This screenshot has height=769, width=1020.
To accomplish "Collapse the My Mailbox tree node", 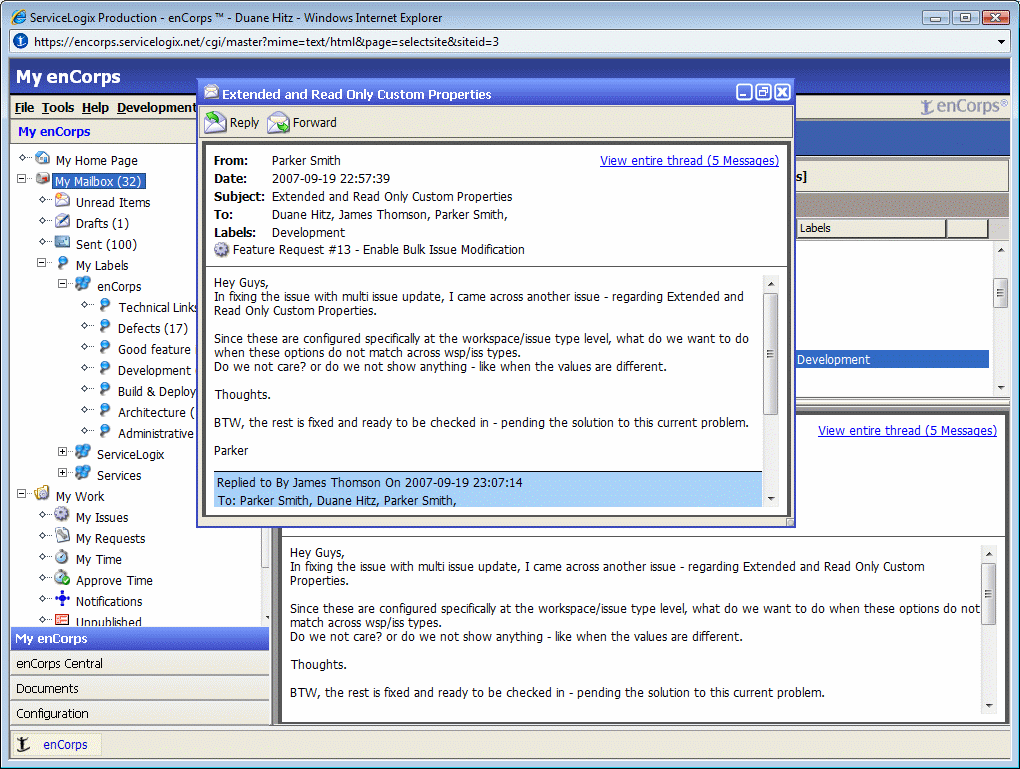I will pyautogui.click(x=21, y=178).
